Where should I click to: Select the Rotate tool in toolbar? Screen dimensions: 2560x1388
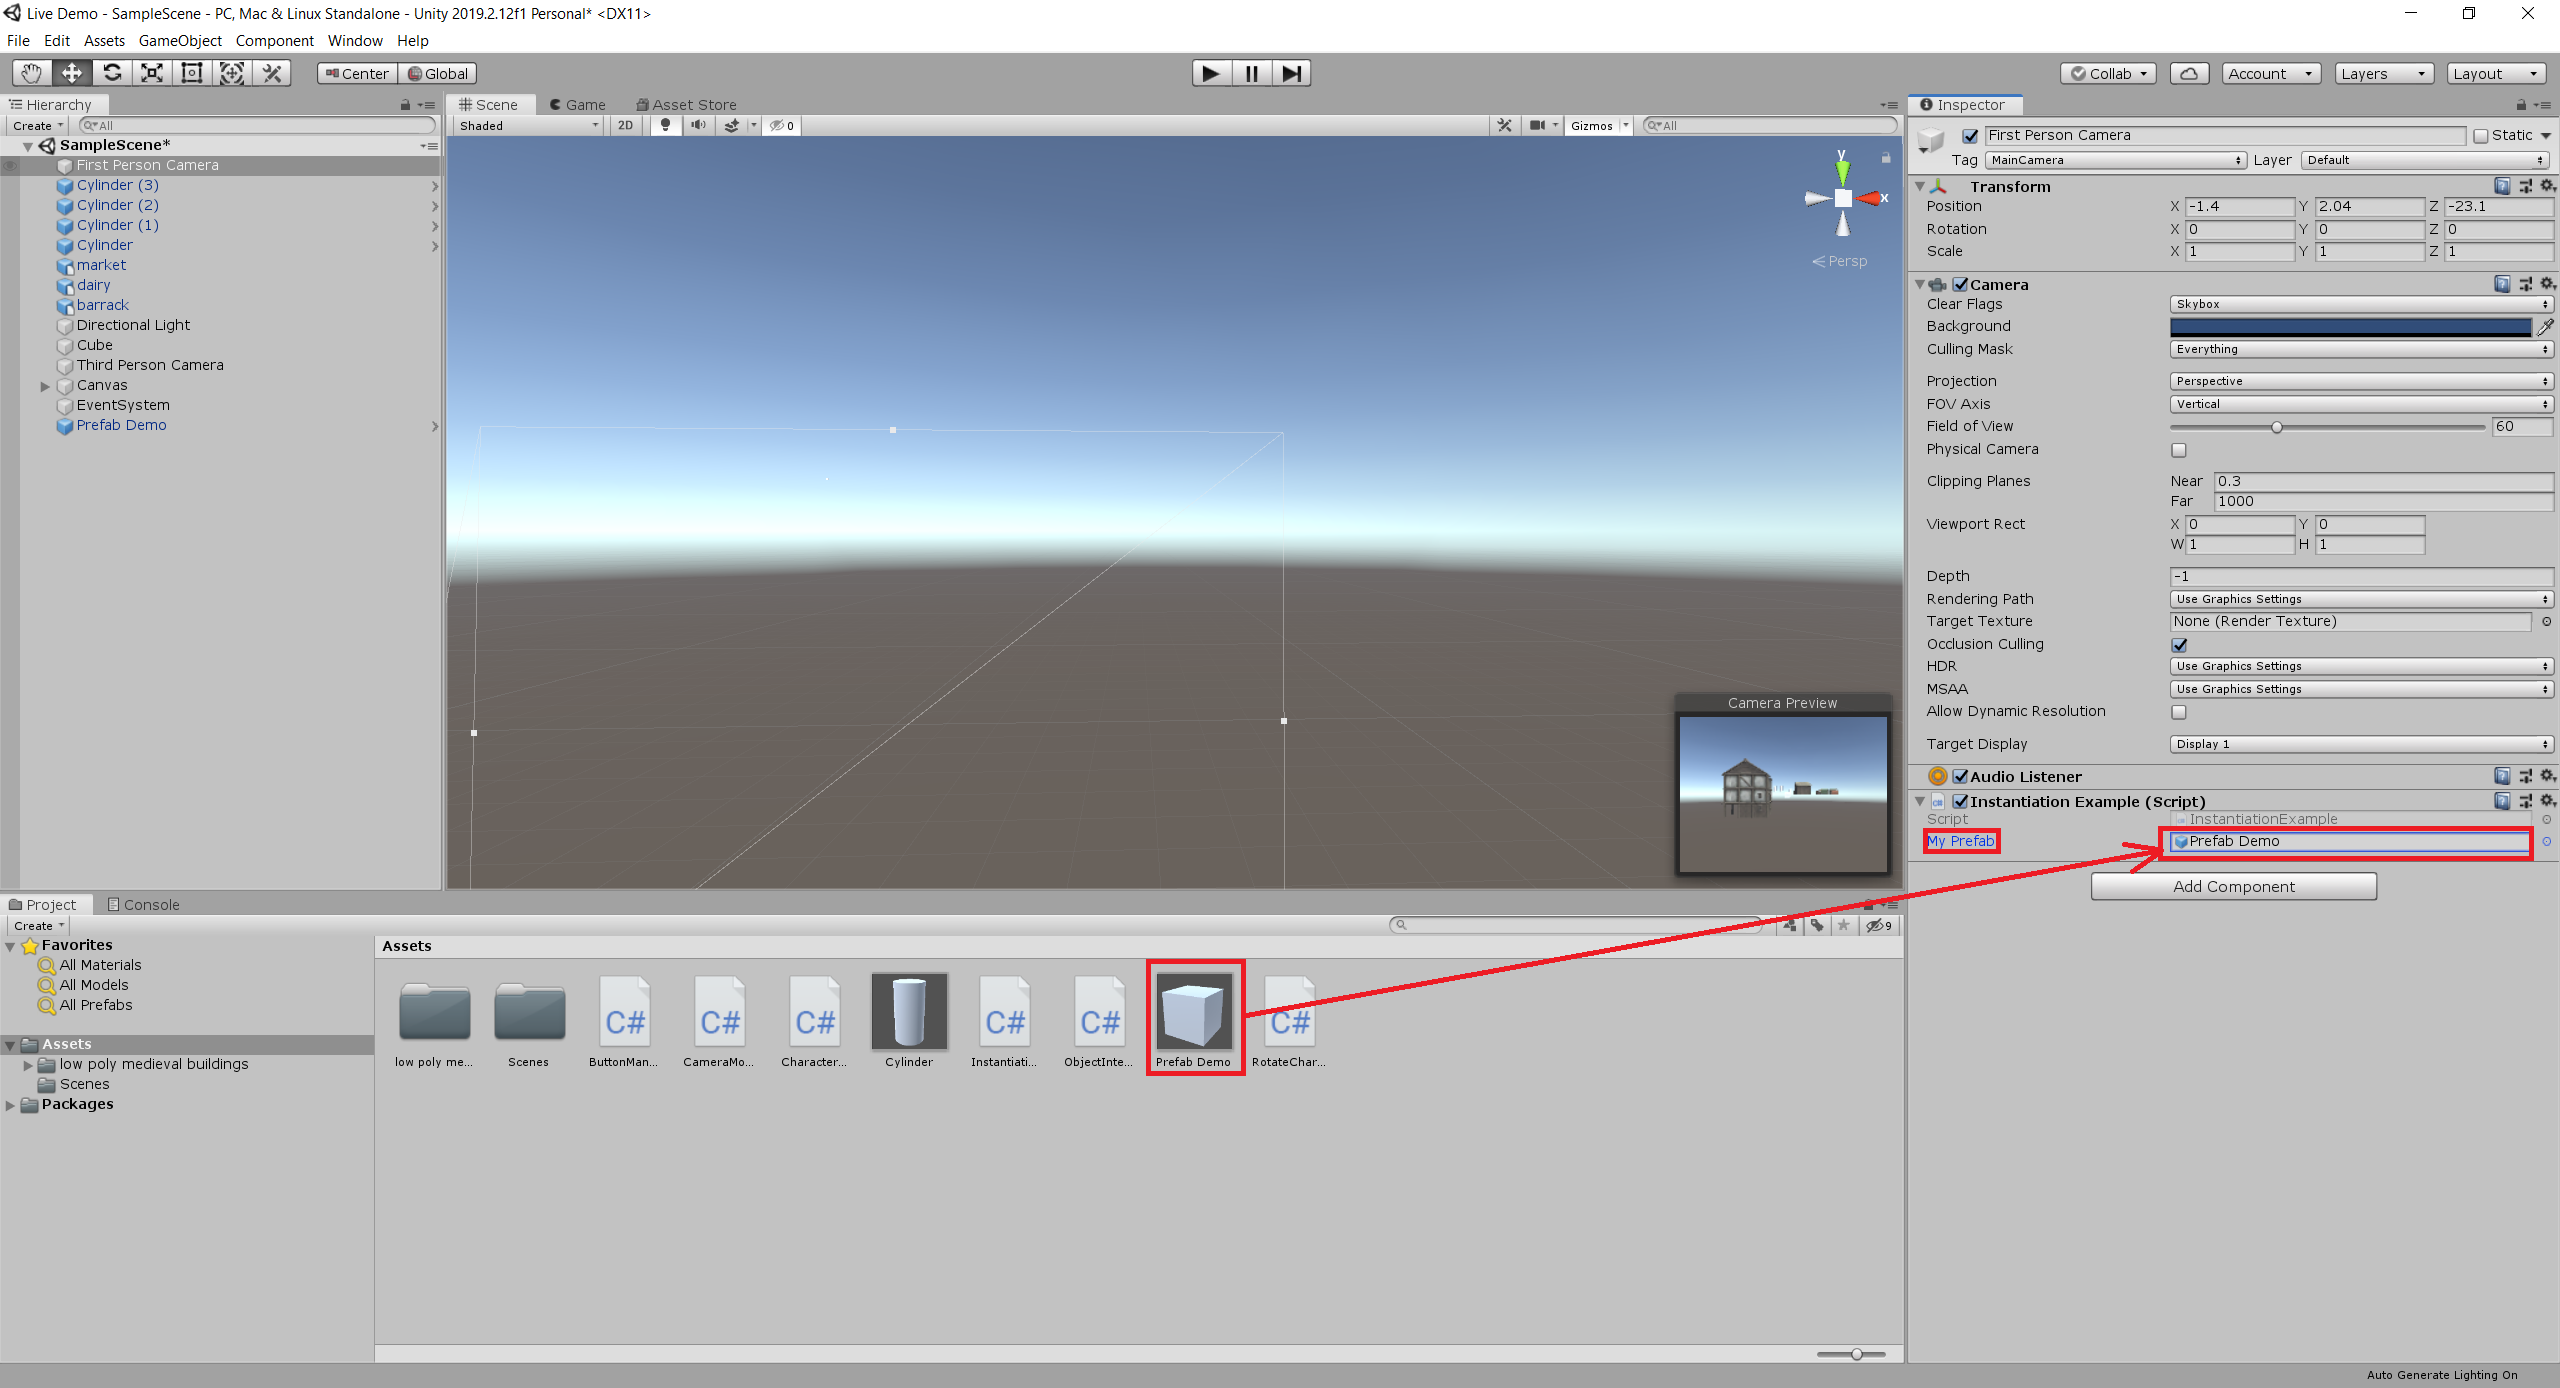point(111,72)
